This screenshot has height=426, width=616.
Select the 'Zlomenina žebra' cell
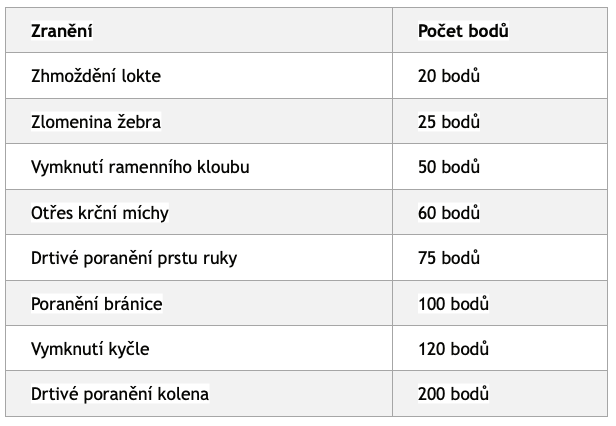click(96, 122)
